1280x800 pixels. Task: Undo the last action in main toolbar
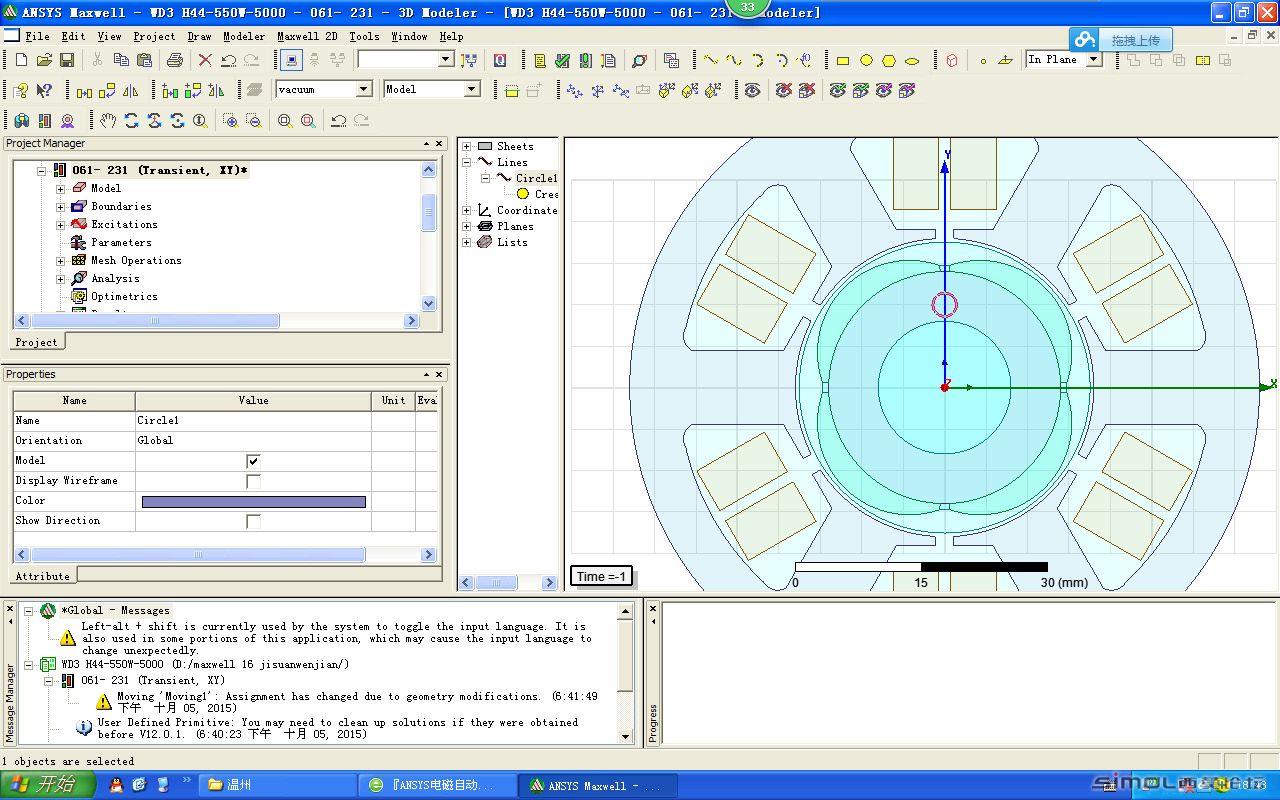[229, 60]
